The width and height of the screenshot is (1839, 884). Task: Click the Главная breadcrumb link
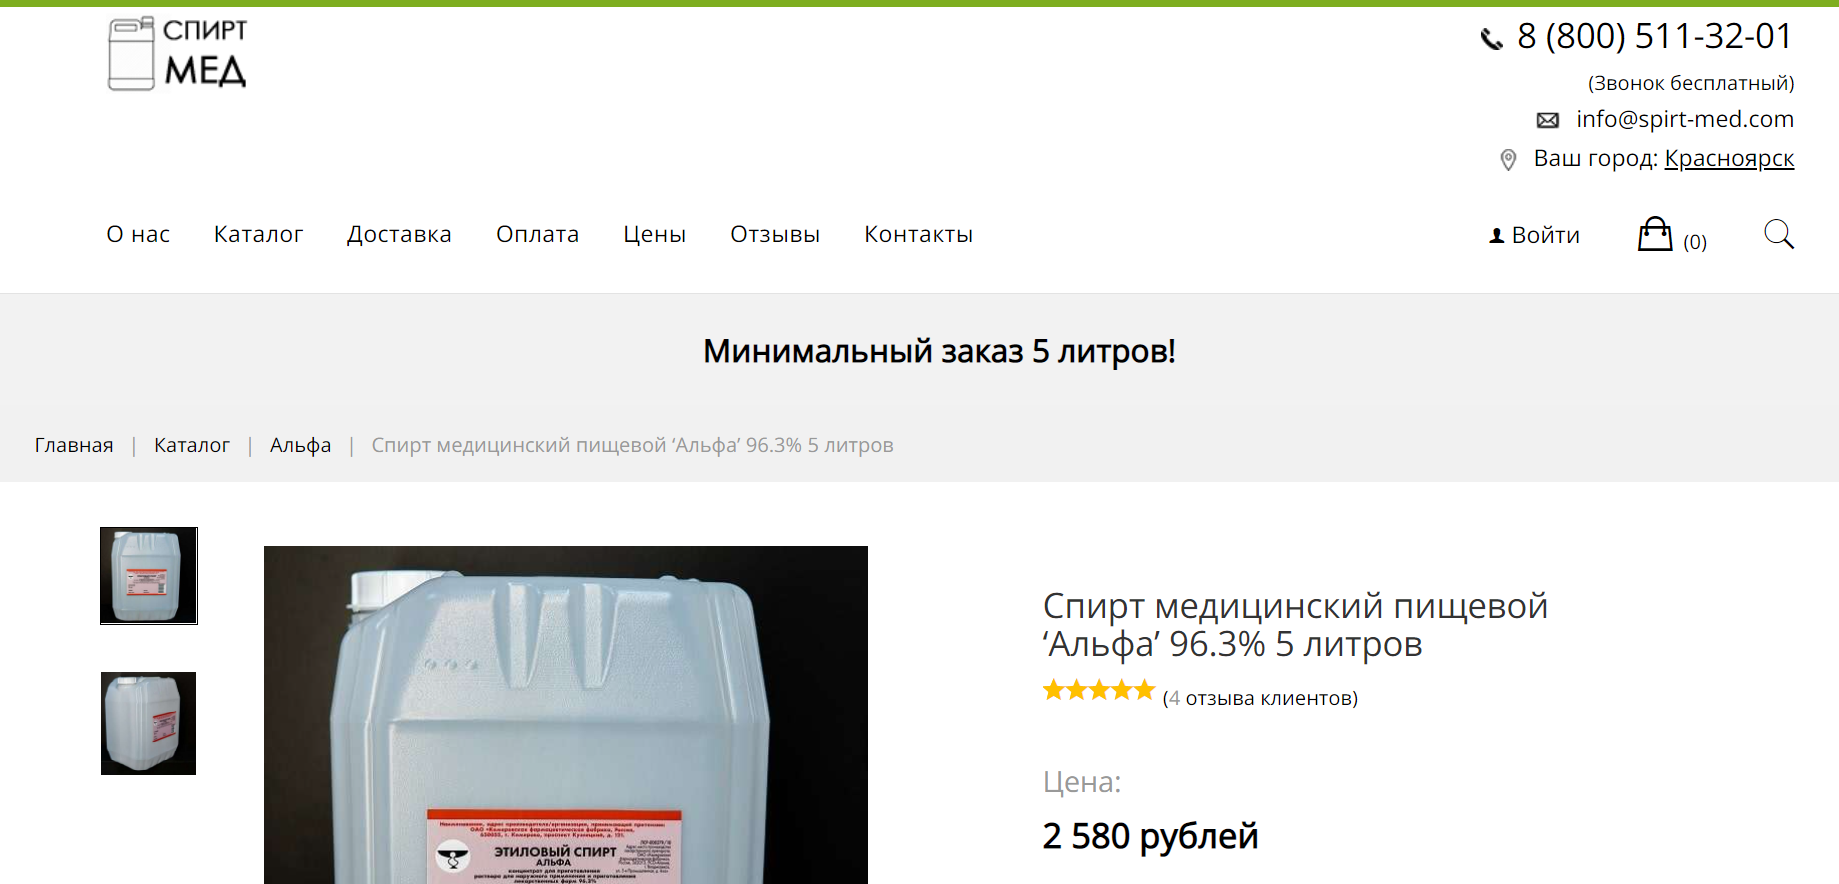tap(74, 445)
